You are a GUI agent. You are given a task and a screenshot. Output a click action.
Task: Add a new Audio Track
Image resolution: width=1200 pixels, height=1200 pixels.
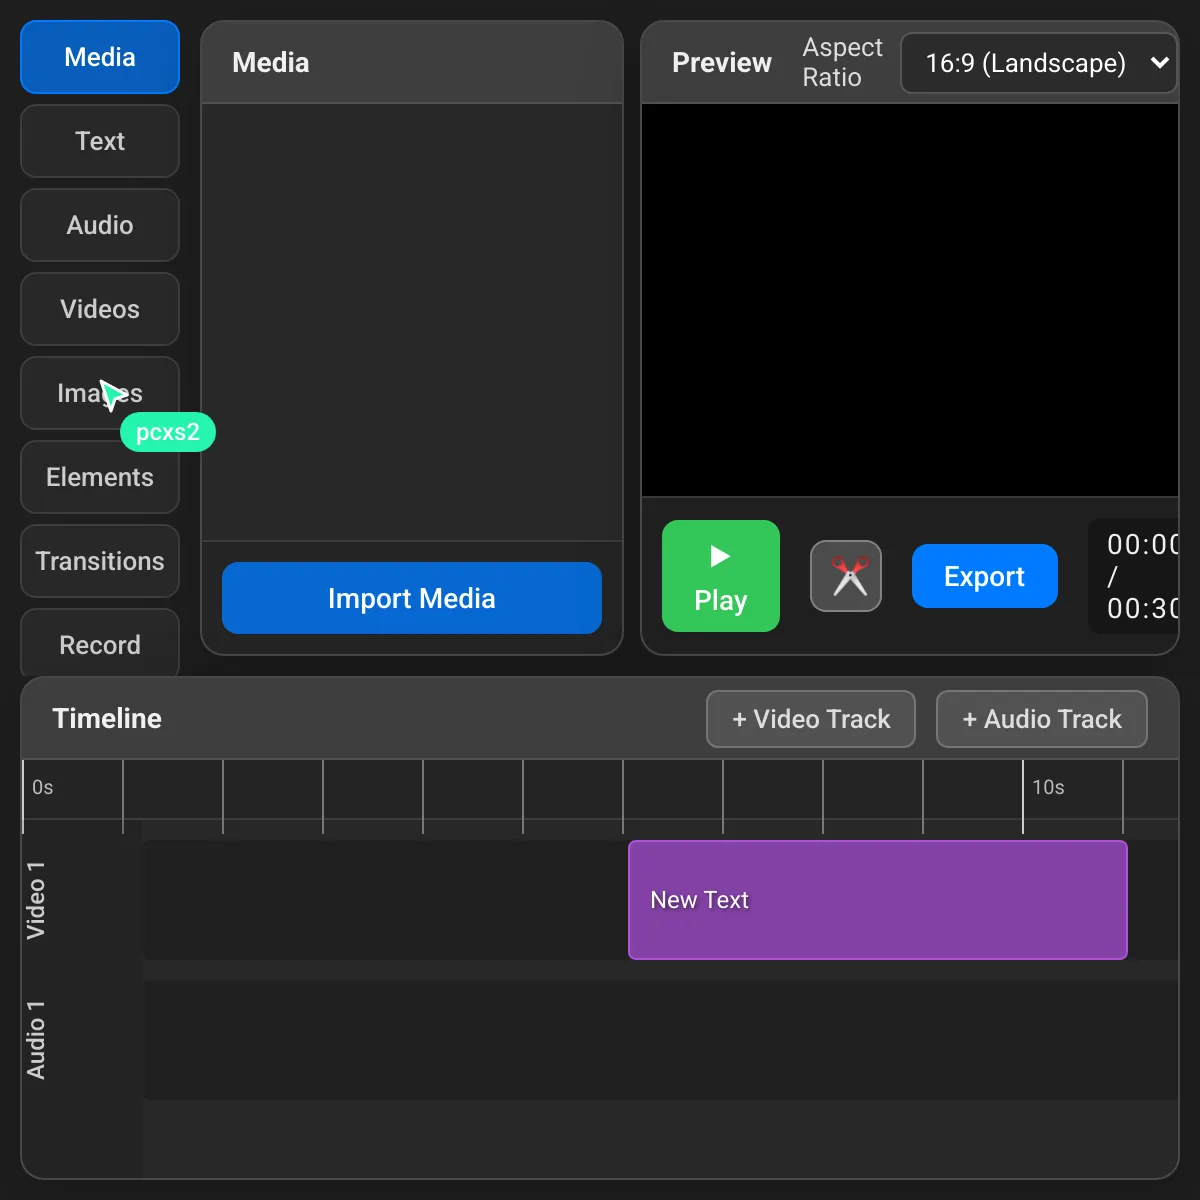click(x=1041, y=719)
